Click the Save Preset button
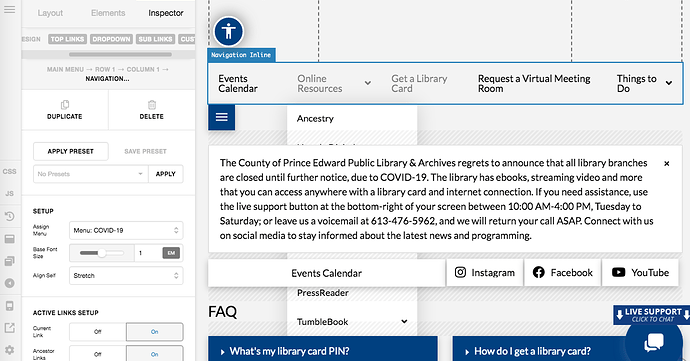The height and width of the screenshot is (361, 690). coord(145,151)
